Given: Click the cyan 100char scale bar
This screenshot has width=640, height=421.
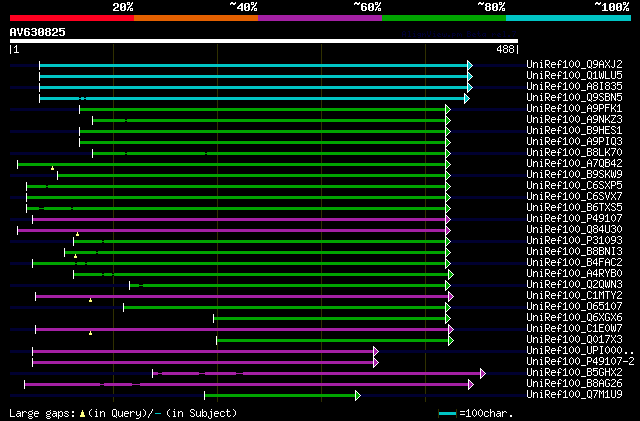Looking at the screenshot, I should coord(447,414).
